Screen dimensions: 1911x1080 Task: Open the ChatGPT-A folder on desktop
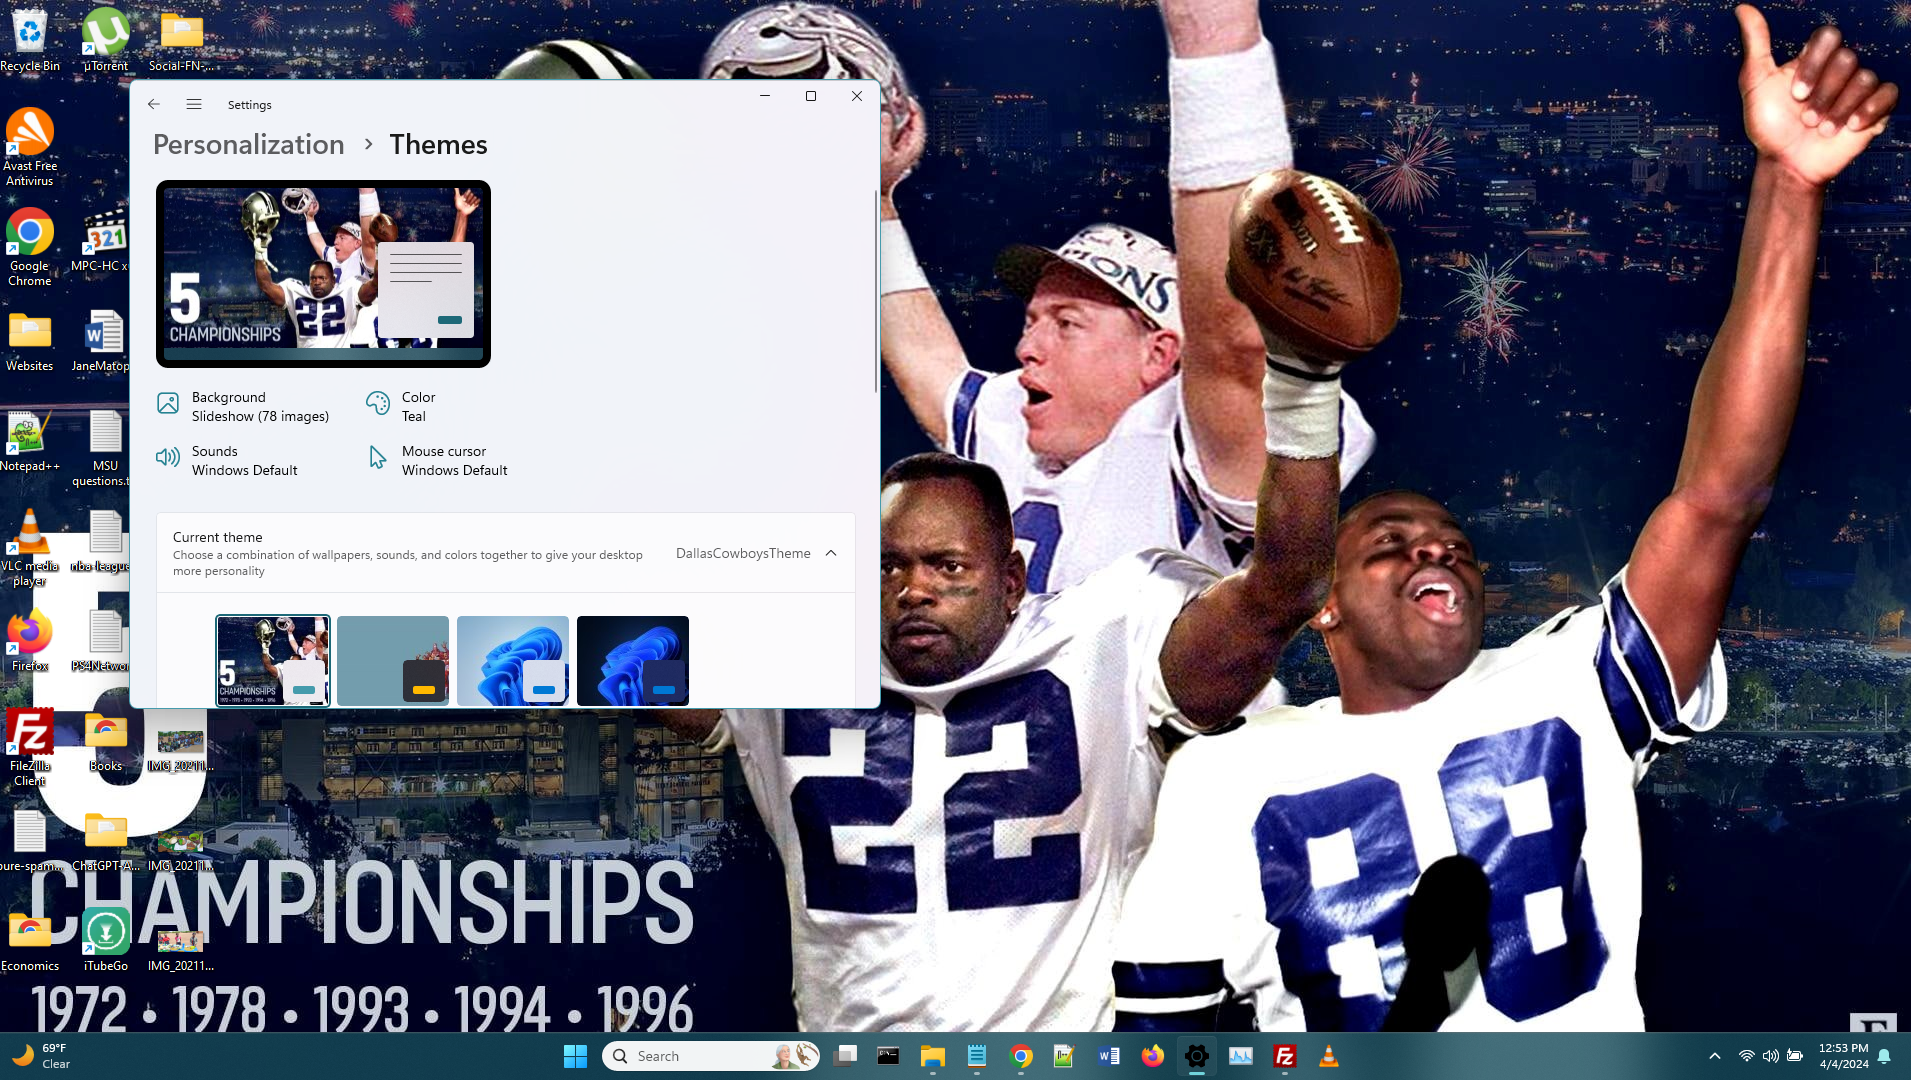coord(105,840)
